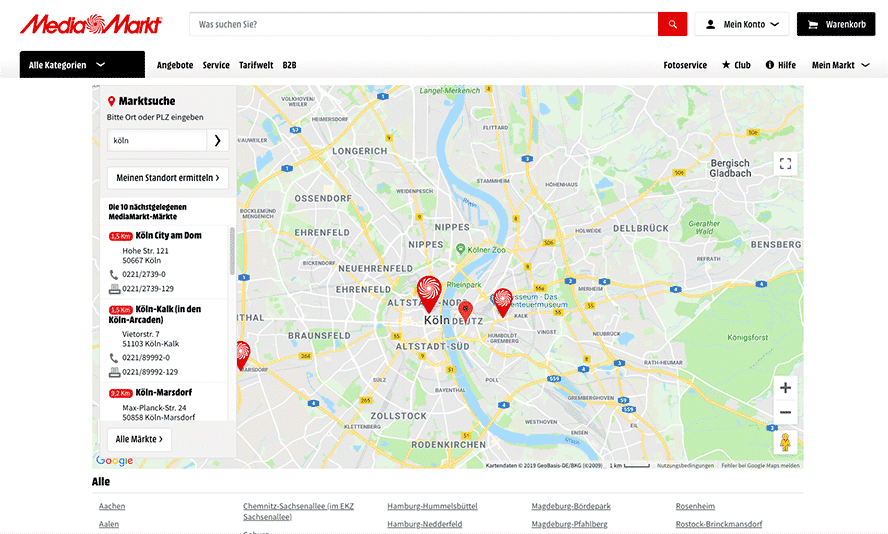This screenshot has width=888, height=534.
Task: Open the Köln-Marsdorf store entry
Action: (x=164, y=392)
